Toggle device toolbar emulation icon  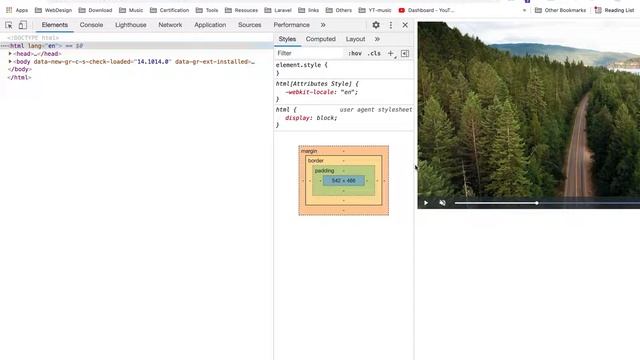(x=22, y=25)
